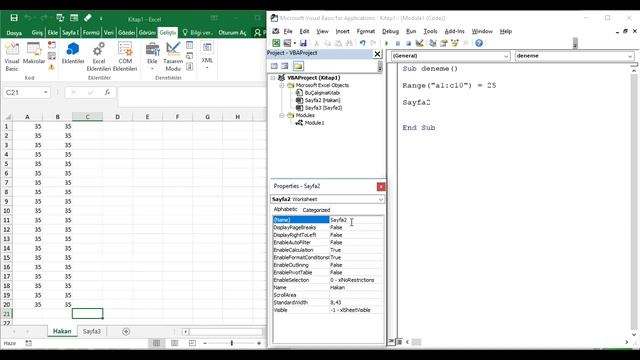Click Oturum Aç sign-in link

(232, 33)
